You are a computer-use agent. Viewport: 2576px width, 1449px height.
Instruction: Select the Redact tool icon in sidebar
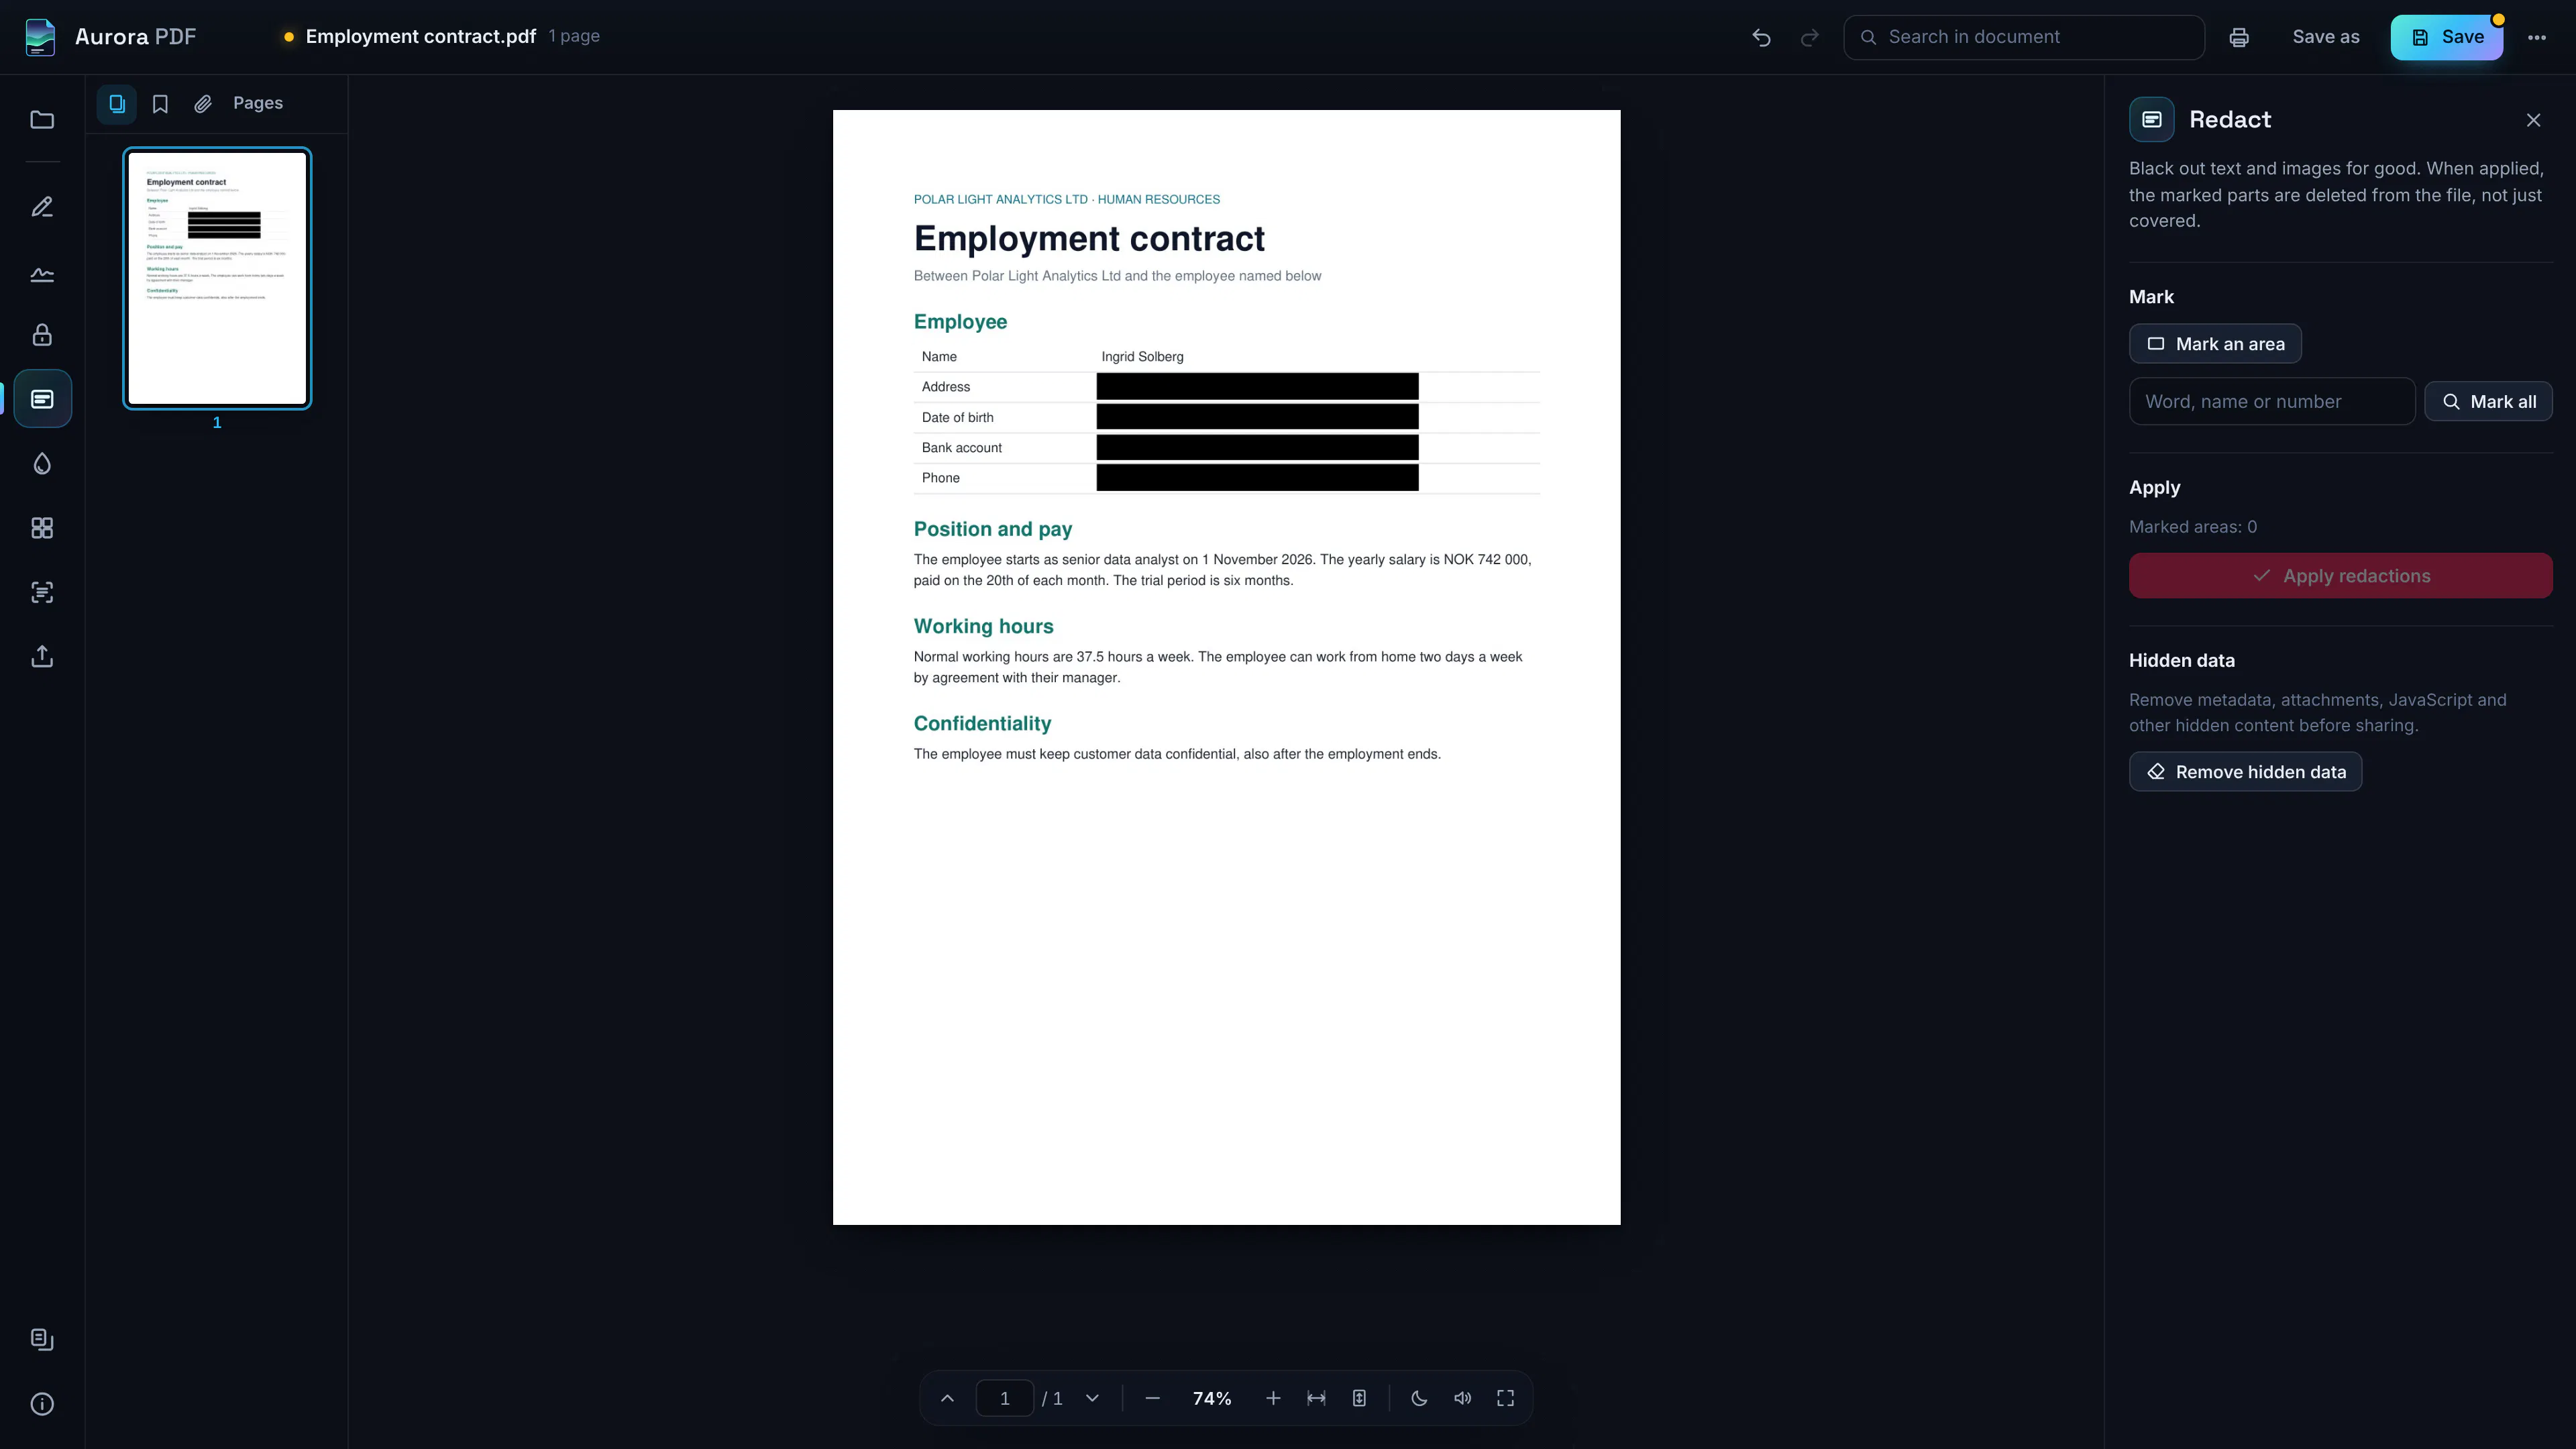click(x=42, y=399)
